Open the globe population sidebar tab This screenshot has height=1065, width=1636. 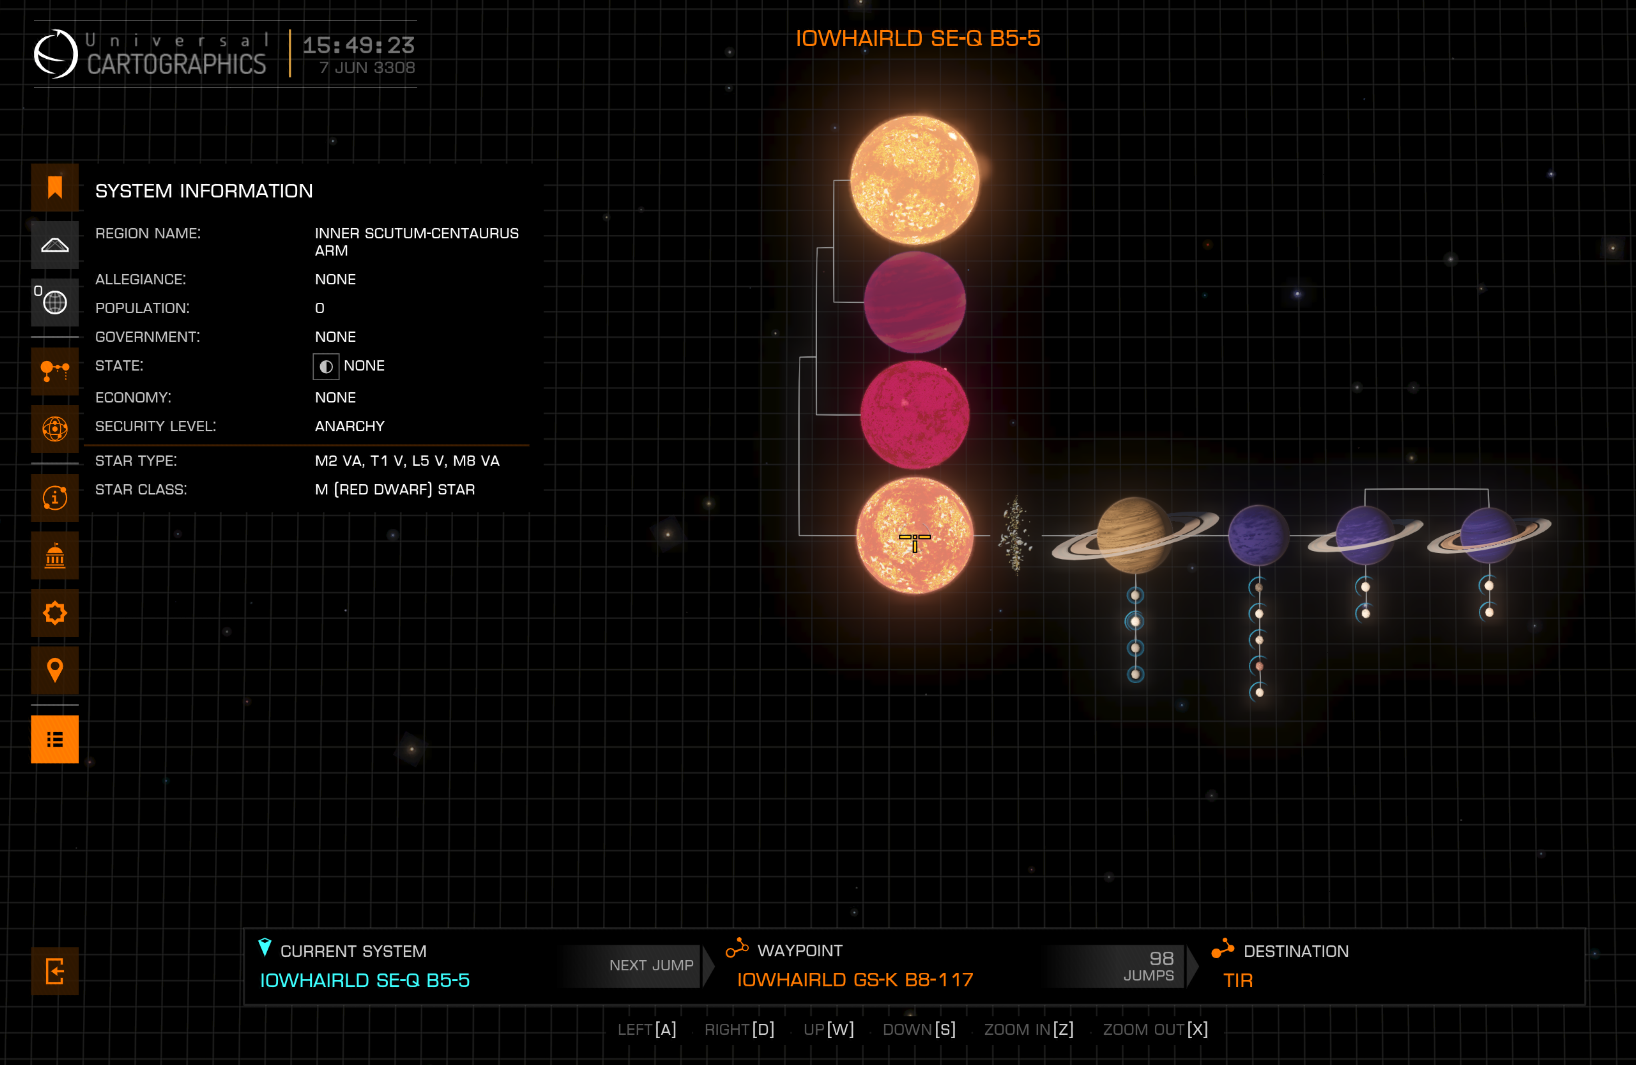(55, 302)
